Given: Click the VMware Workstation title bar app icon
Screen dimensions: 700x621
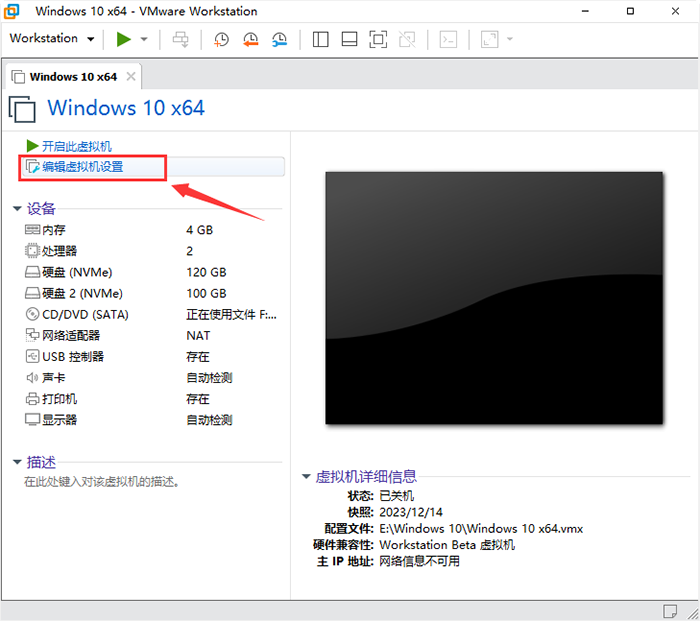Looking at the screenshot, I should [x=11, y=11].
